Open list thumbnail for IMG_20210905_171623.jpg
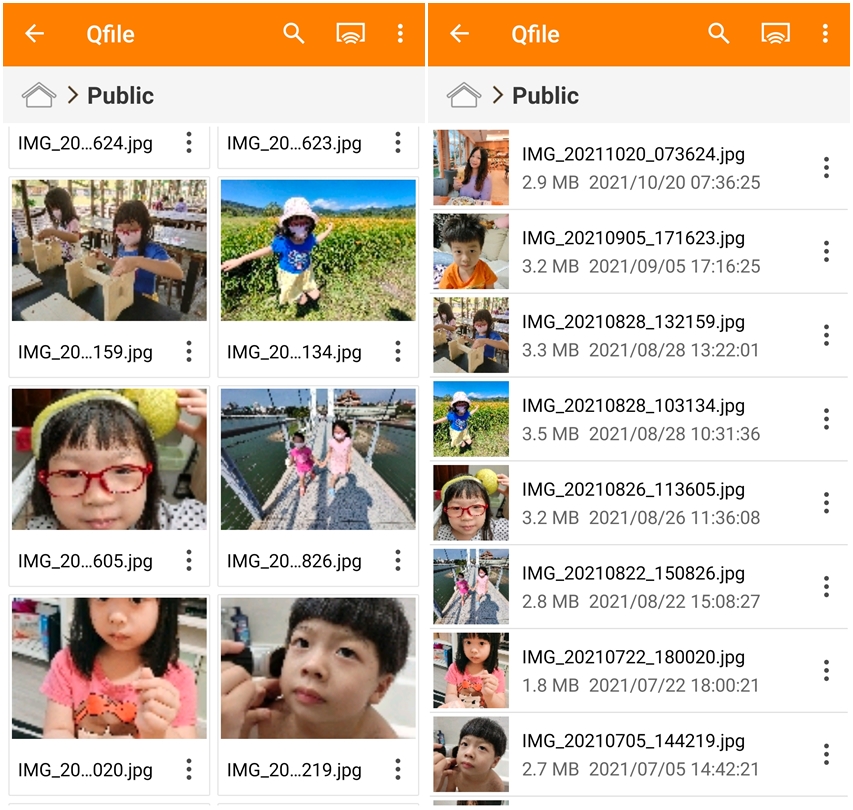The width and height of the screenshot is (853, 810). tap(471, 251)
